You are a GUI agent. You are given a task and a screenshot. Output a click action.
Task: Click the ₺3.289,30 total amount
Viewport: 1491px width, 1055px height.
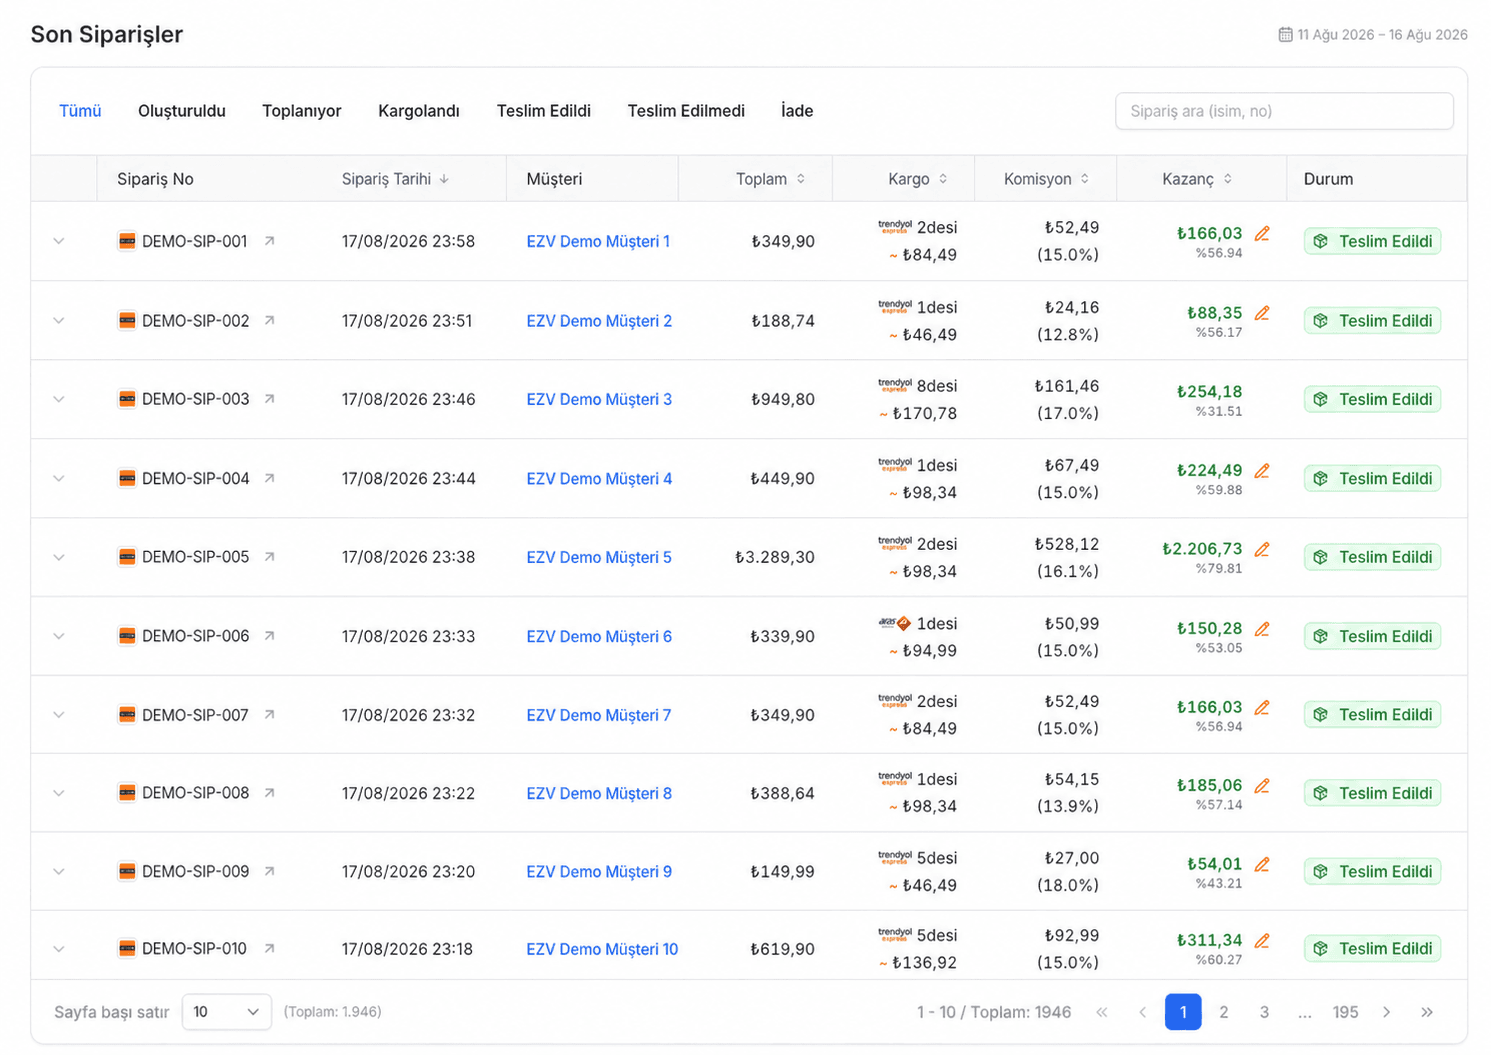pyautogui.click(x=775, y=557)
